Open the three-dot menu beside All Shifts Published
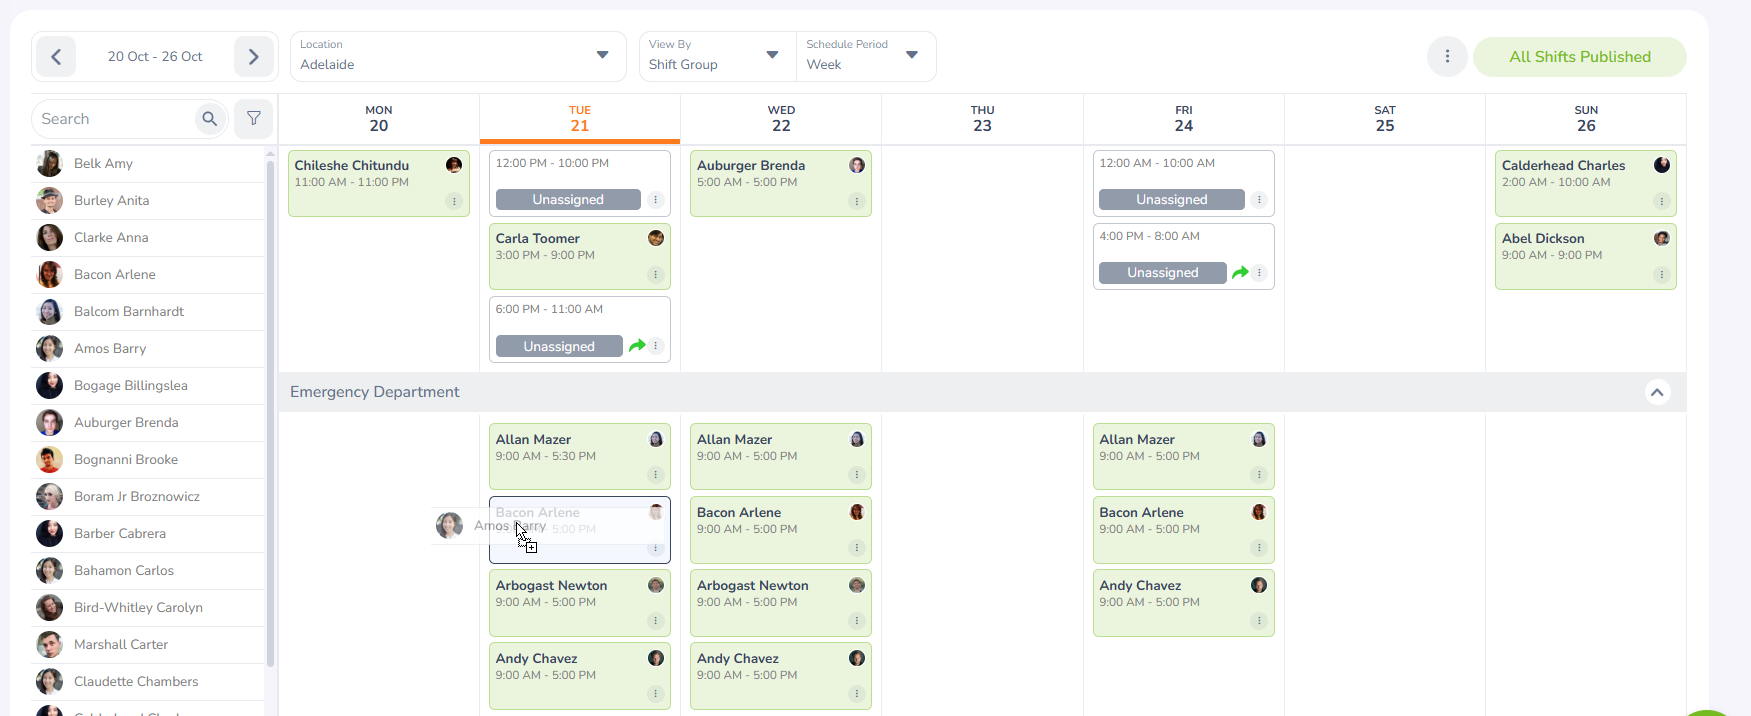Viewport: 1751px width, 716px height. tap(1447, 57)
